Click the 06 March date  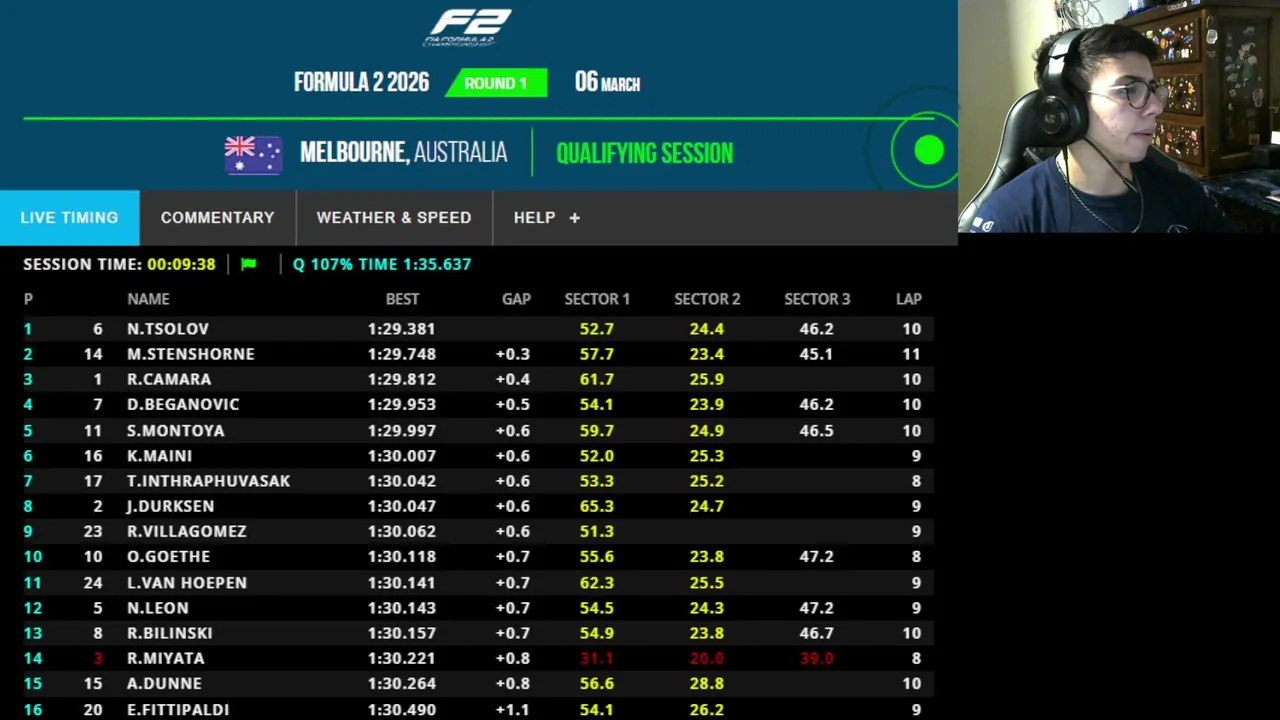[607, 83]
